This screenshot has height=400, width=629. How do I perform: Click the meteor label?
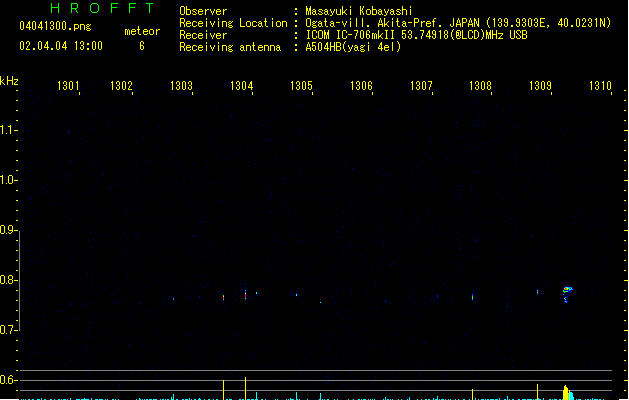point(142,31)
